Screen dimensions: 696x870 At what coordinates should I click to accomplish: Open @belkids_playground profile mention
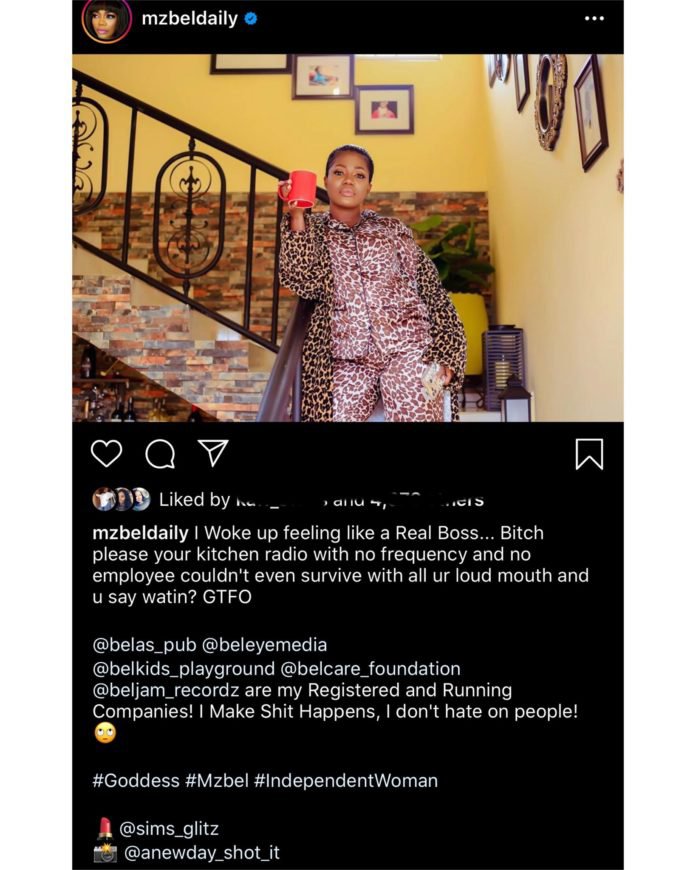click(x=184, y=669)
